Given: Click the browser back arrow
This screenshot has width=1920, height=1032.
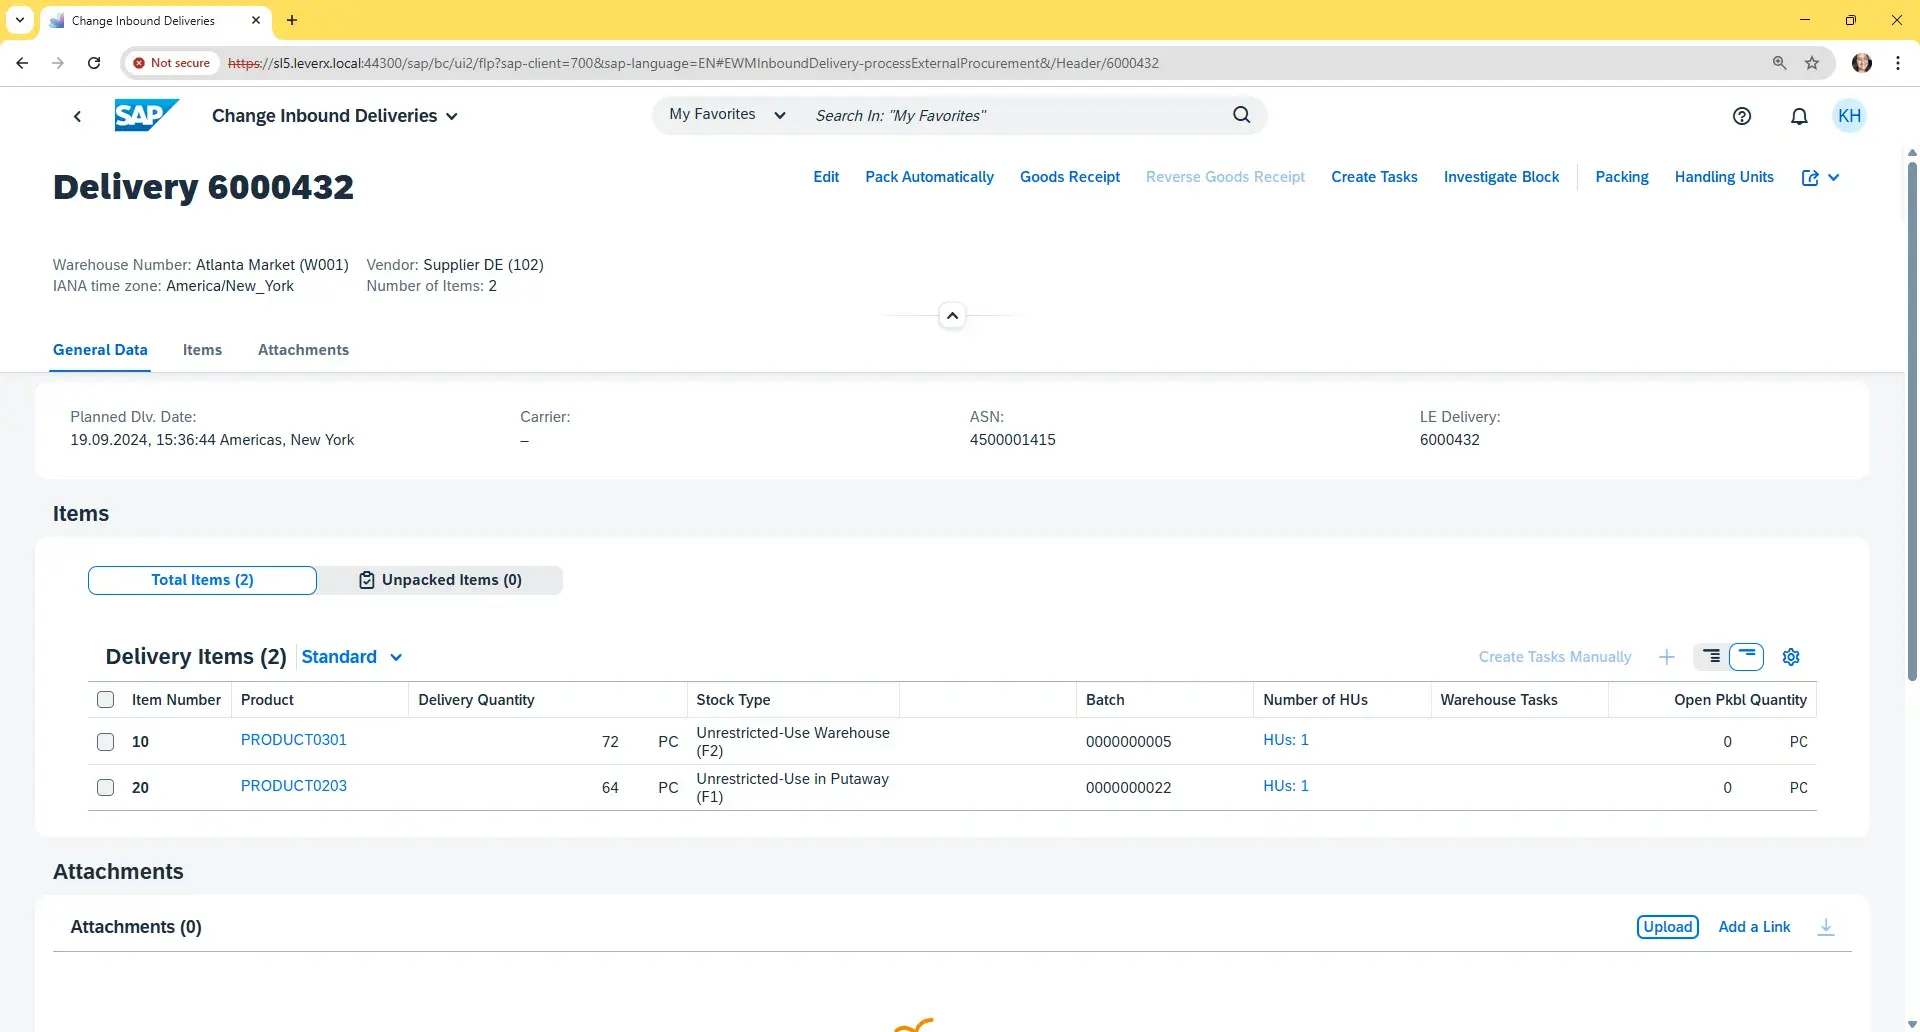Looking at the screenshot, I should pos(22,63).
